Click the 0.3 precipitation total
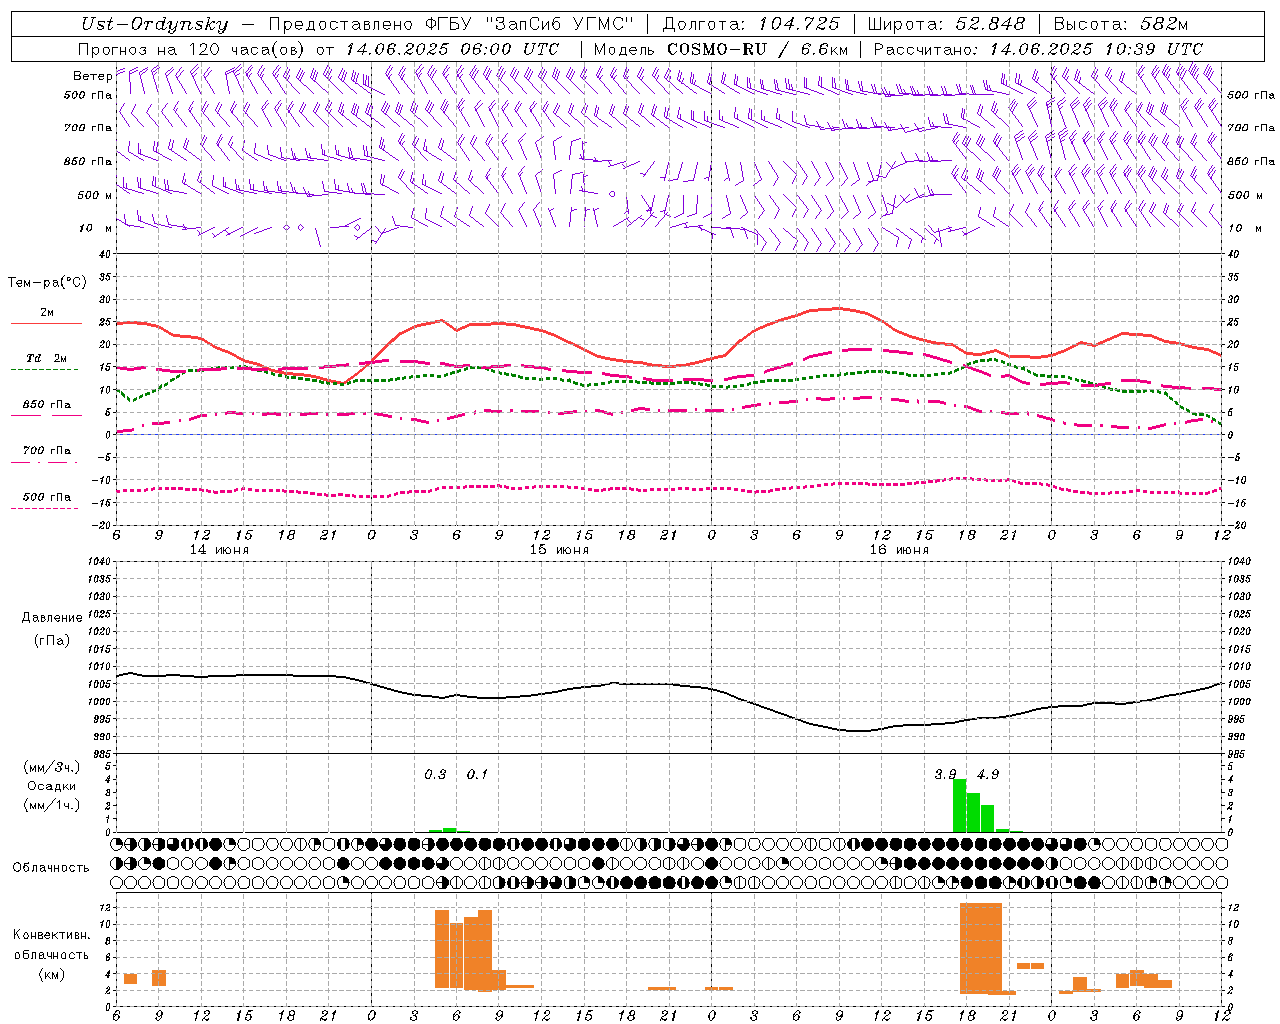This screenshot has width=1280, height=1024. [435, 775]
